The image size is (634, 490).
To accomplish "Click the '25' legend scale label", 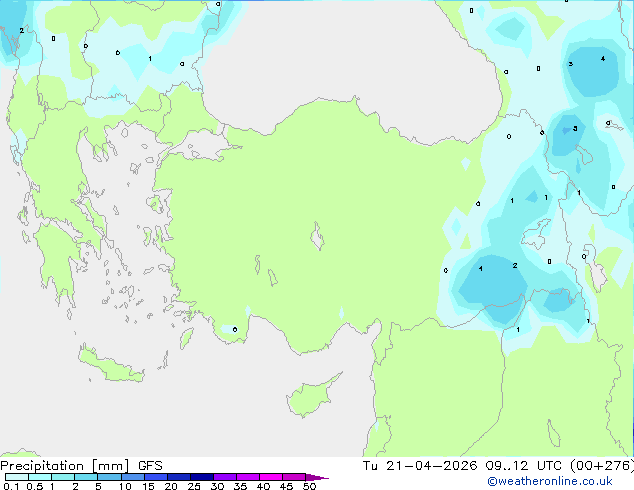I will pyautogui.click(x=194, y=486).
